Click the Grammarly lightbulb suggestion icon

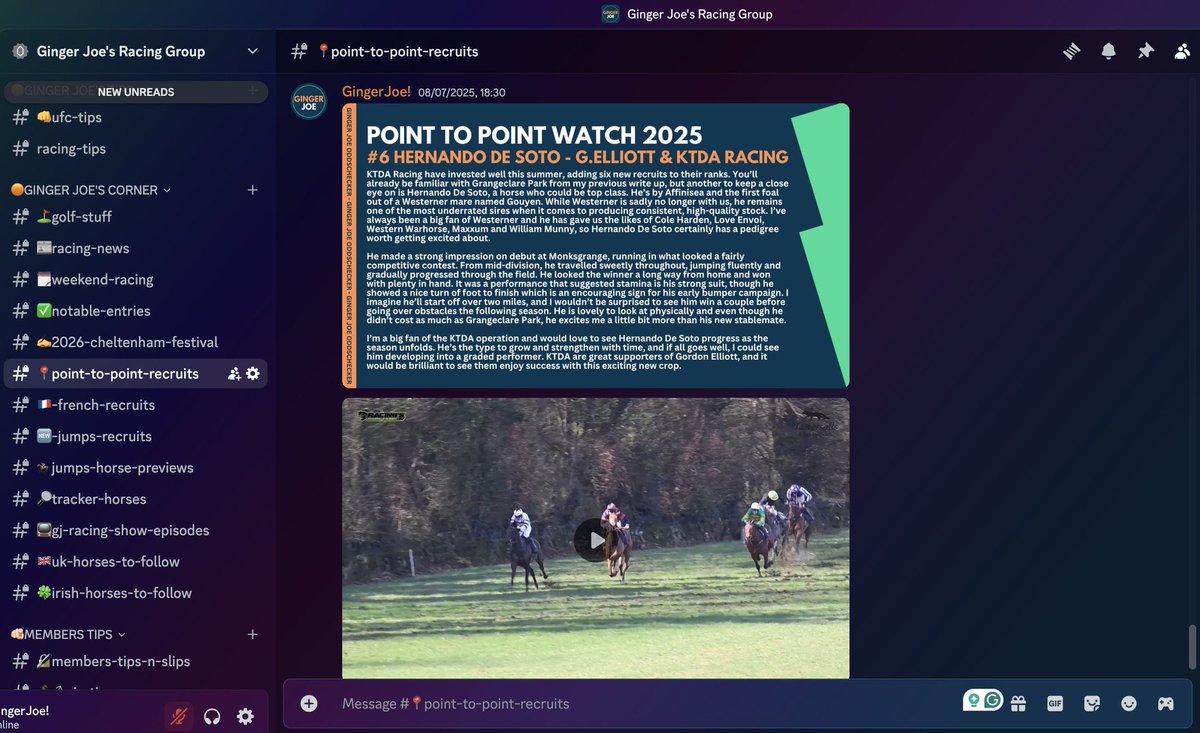974,700
